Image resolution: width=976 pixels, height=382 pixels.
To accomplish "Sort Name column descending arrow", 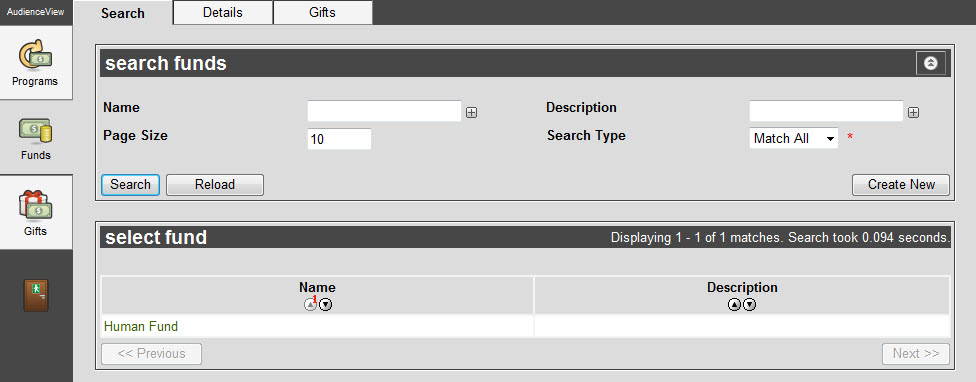I will click(326, 305).
